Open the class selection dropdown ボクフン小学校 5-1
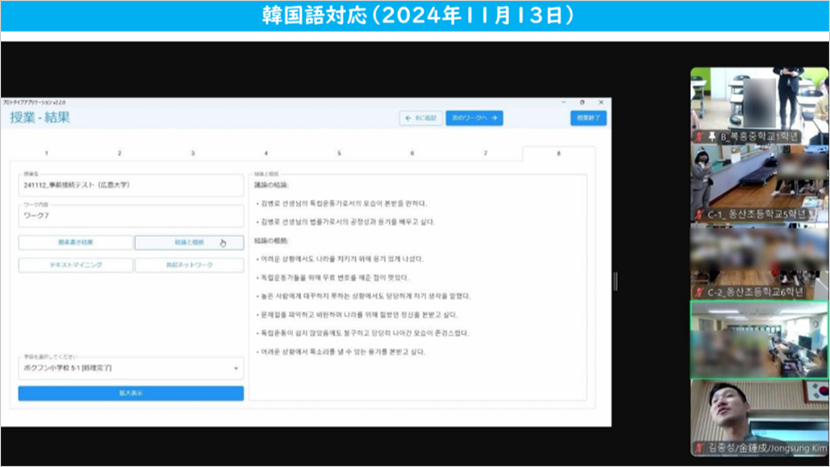 point(131,368)
